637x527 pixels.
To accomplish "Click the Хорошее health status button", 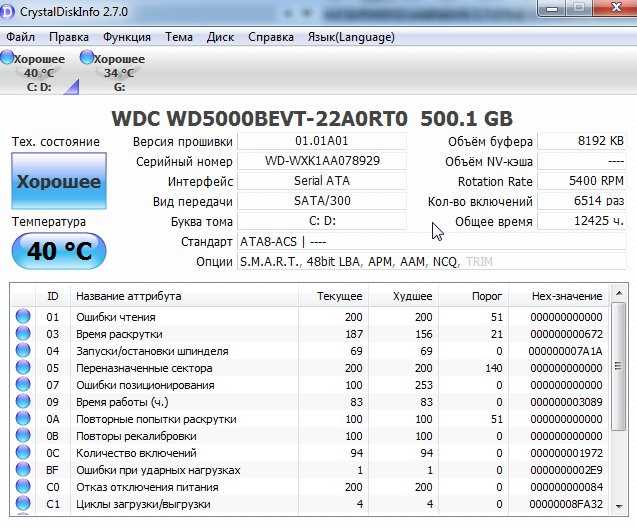I will click(59, 181).
